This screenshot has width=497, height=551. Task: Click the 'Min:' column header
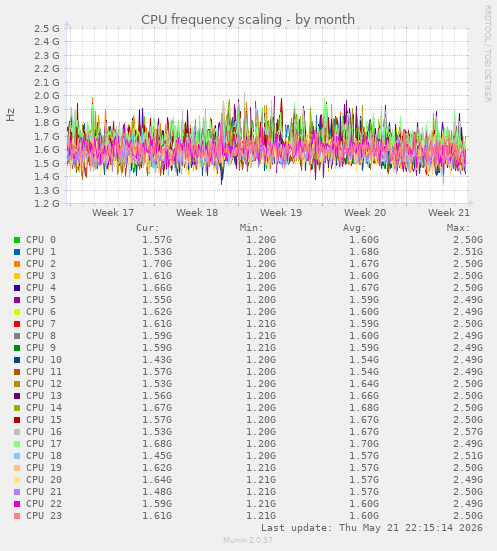pyautogui.click(x=252, y=228)
